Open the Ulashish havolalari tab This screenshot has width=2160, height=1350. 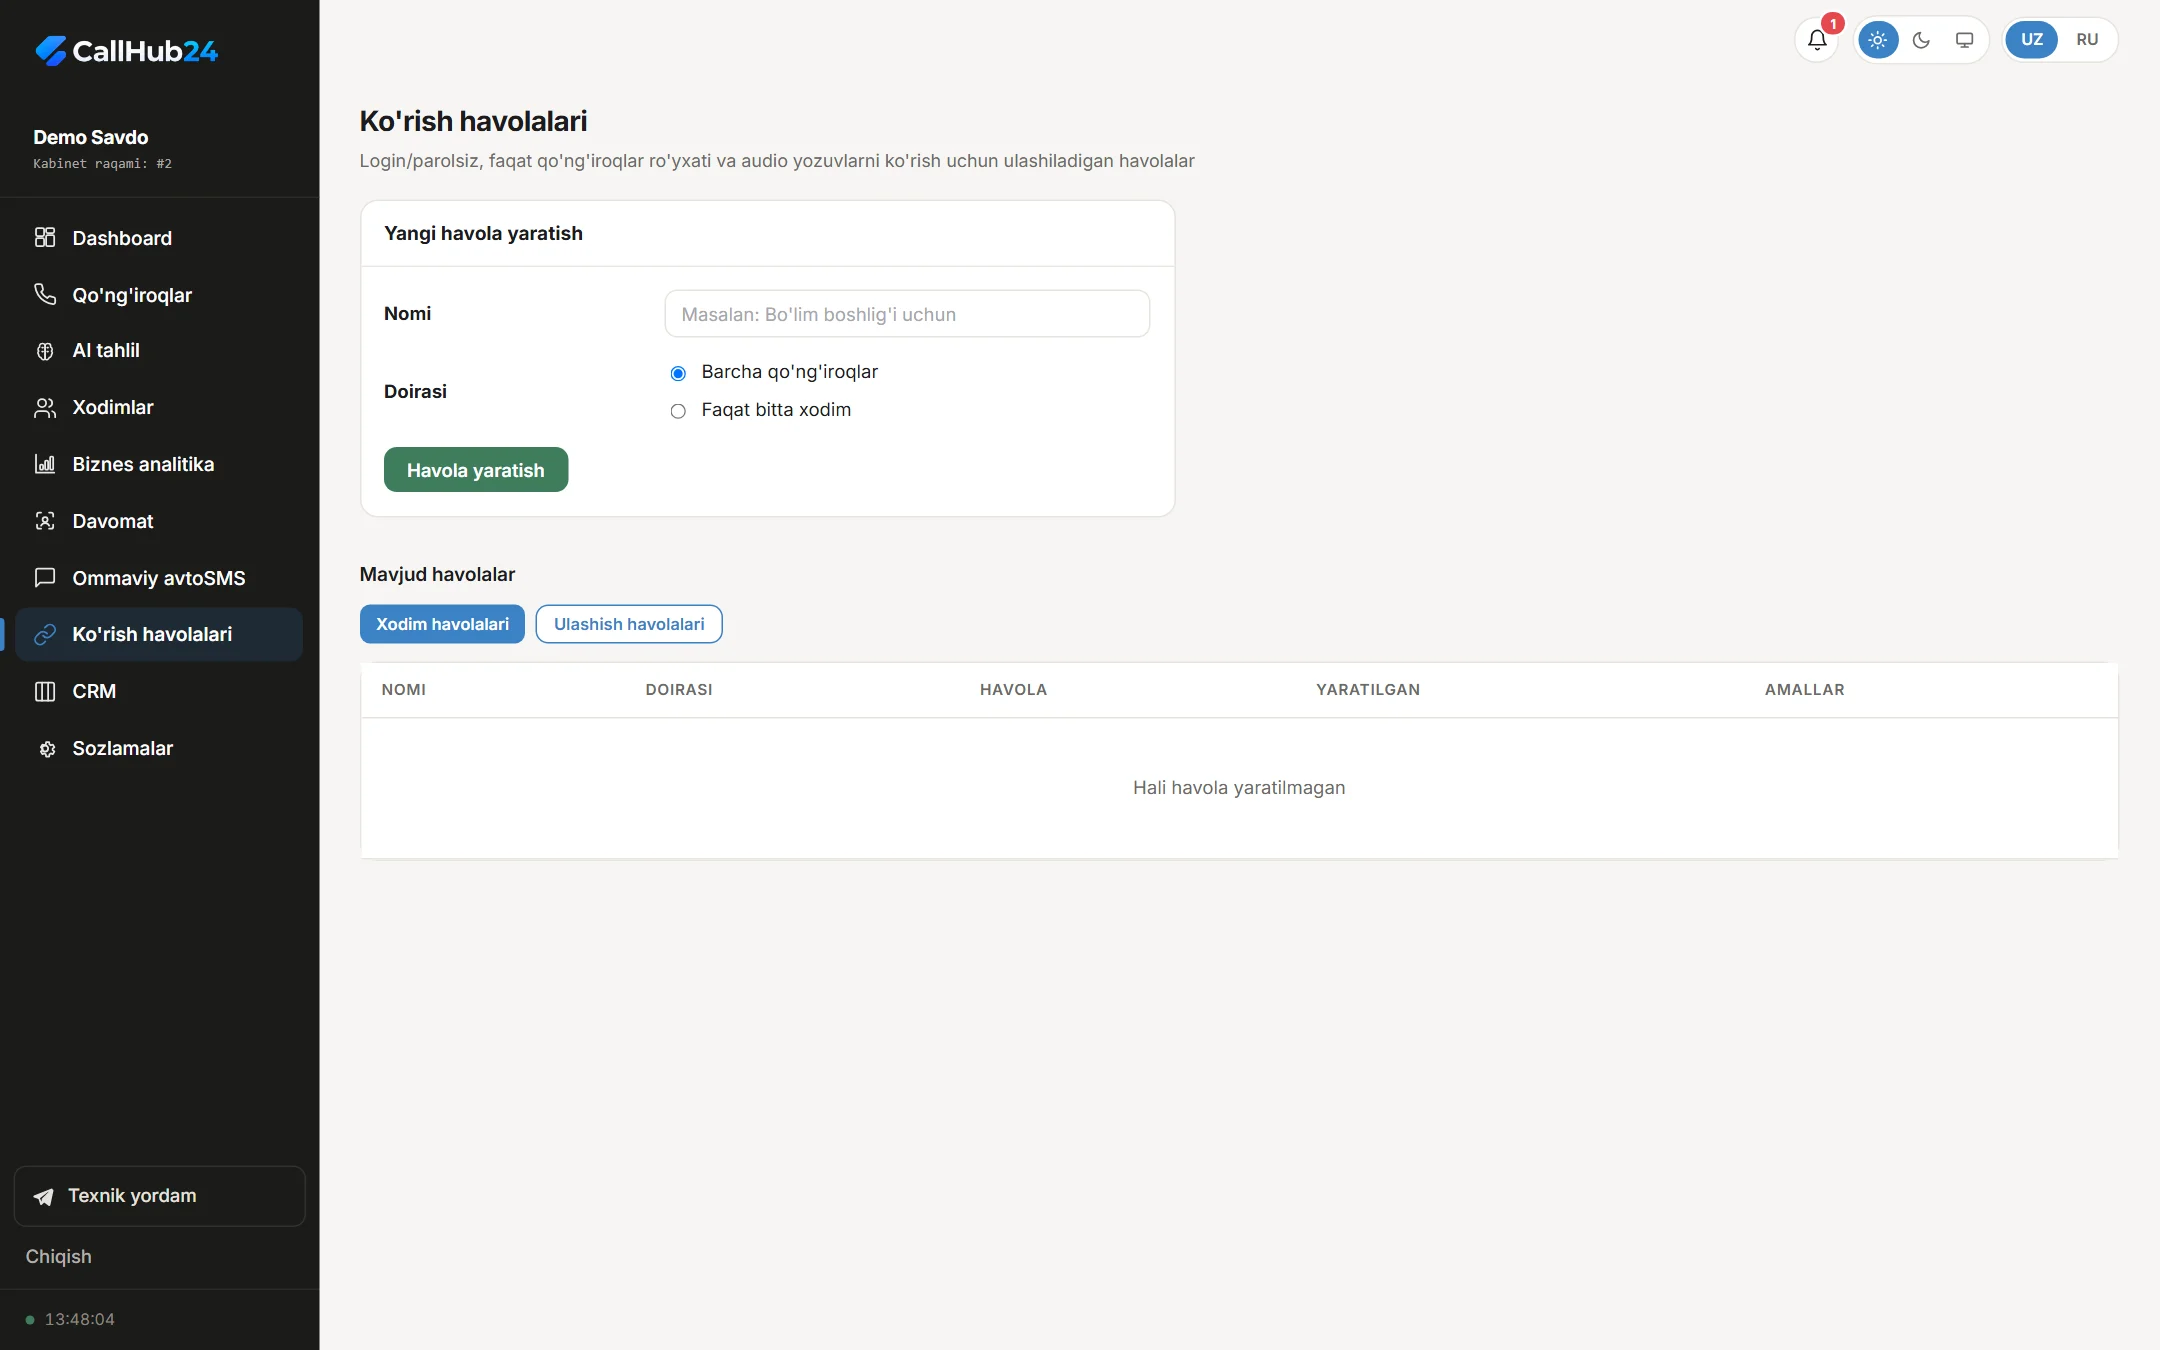tap(629, 624)
